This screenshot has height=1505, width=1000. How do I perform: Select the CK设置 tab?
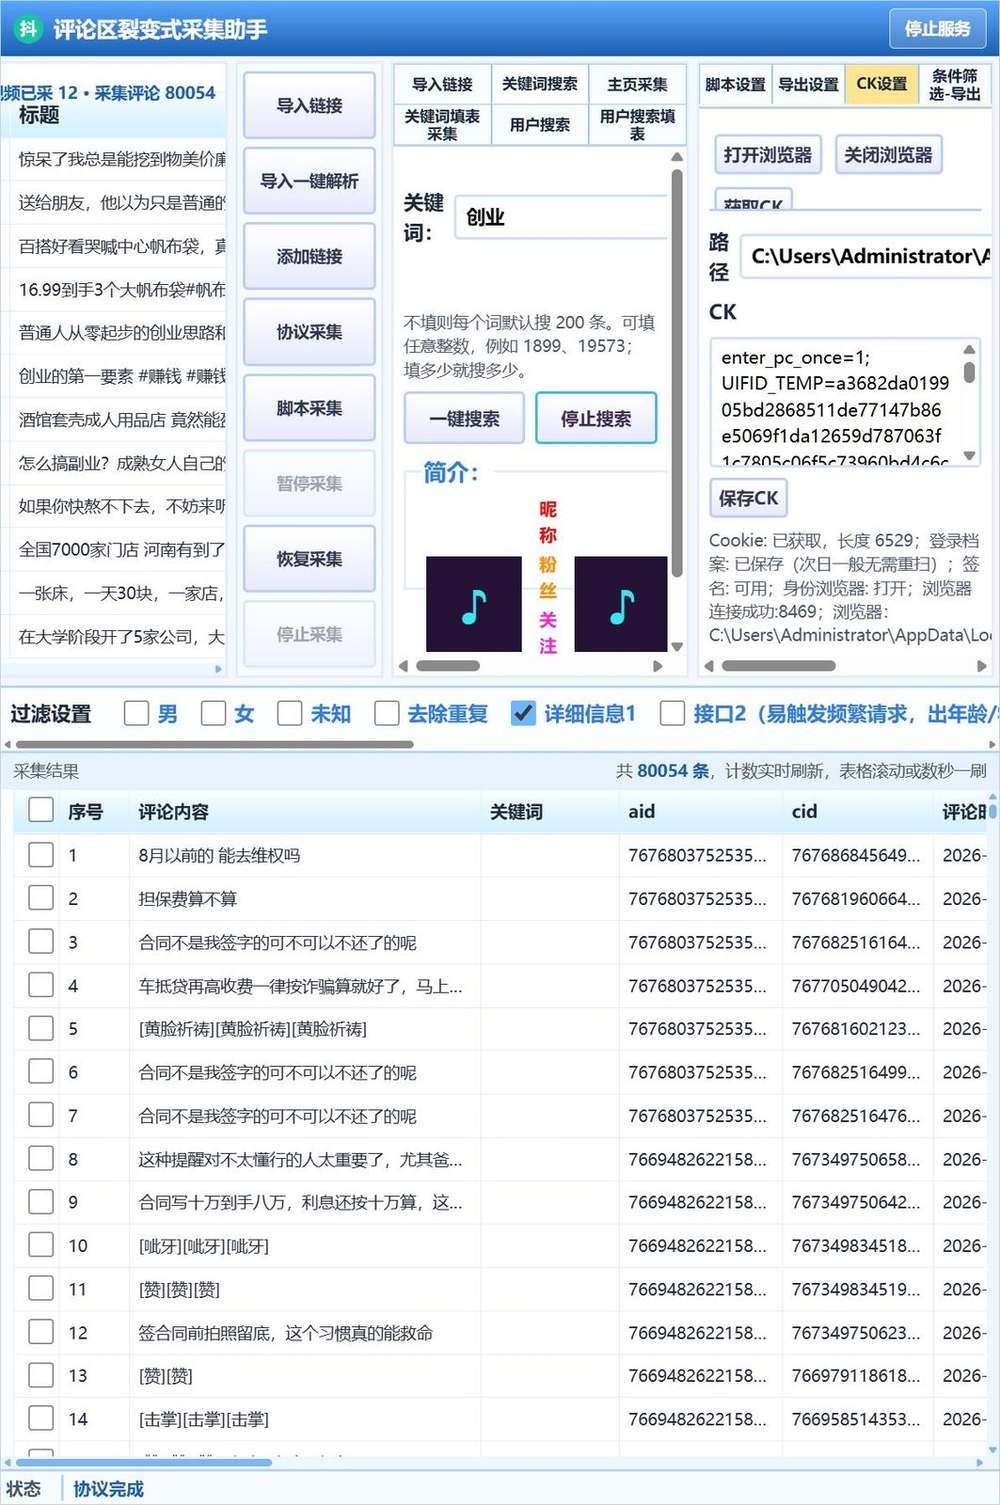coord(881,84)
